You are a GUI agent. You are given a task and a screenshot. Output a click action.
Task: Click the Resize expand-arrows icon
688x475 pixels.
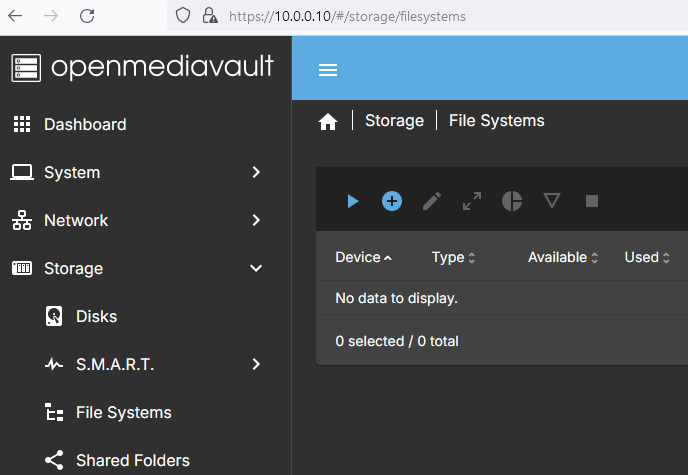[x=472, y=201]
